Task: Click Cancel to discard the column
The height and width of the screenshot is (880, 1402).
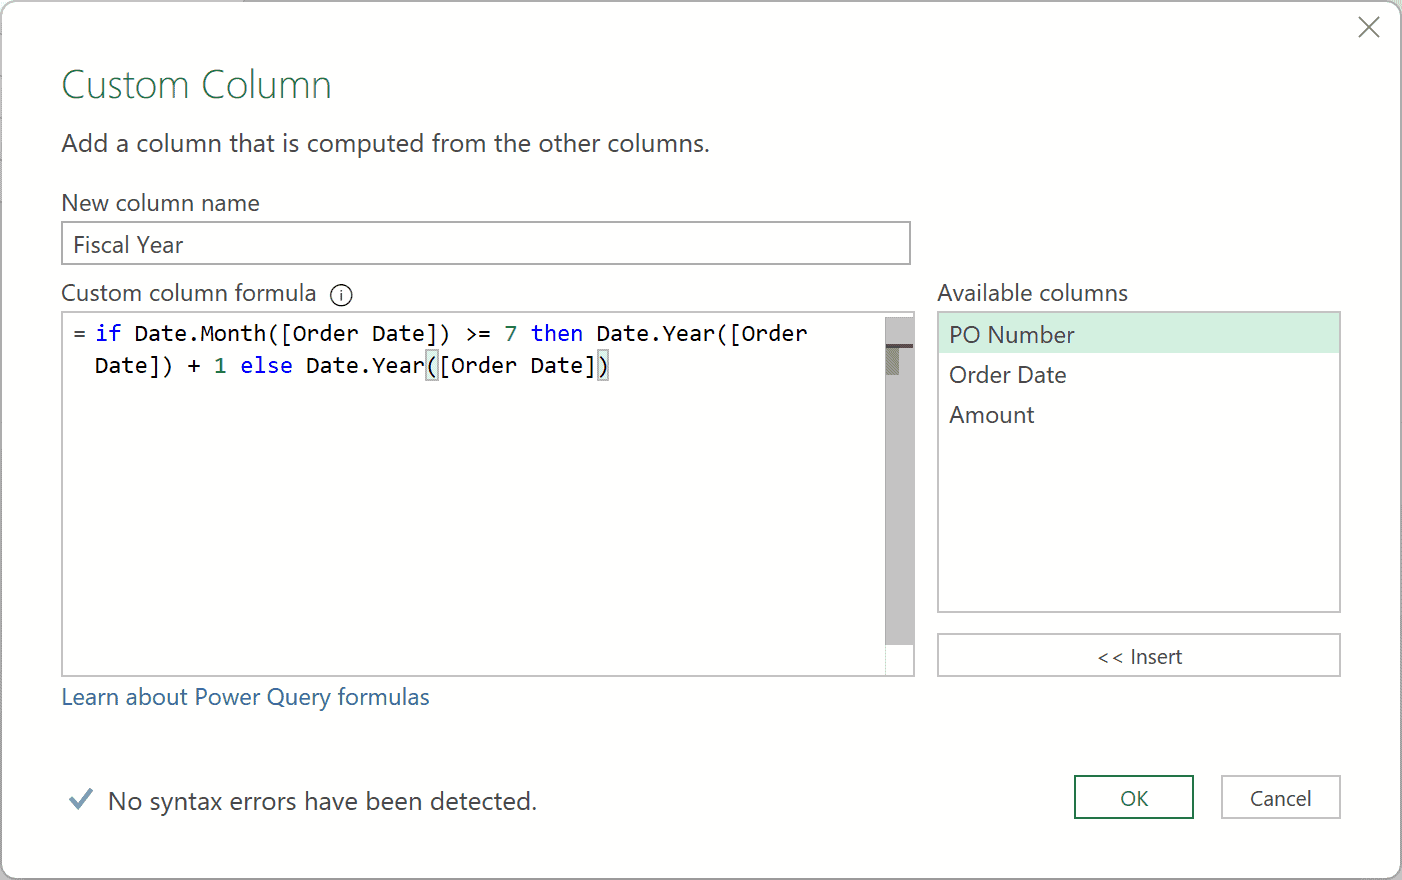Action: click(1281, 798)
